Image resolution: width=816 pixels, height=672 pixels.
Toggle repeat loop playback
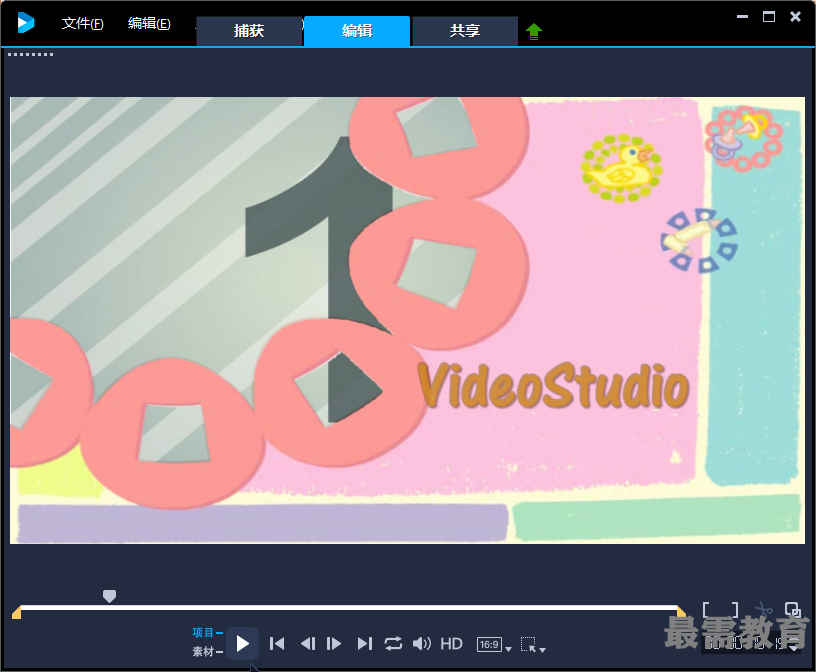pos(393,644)
